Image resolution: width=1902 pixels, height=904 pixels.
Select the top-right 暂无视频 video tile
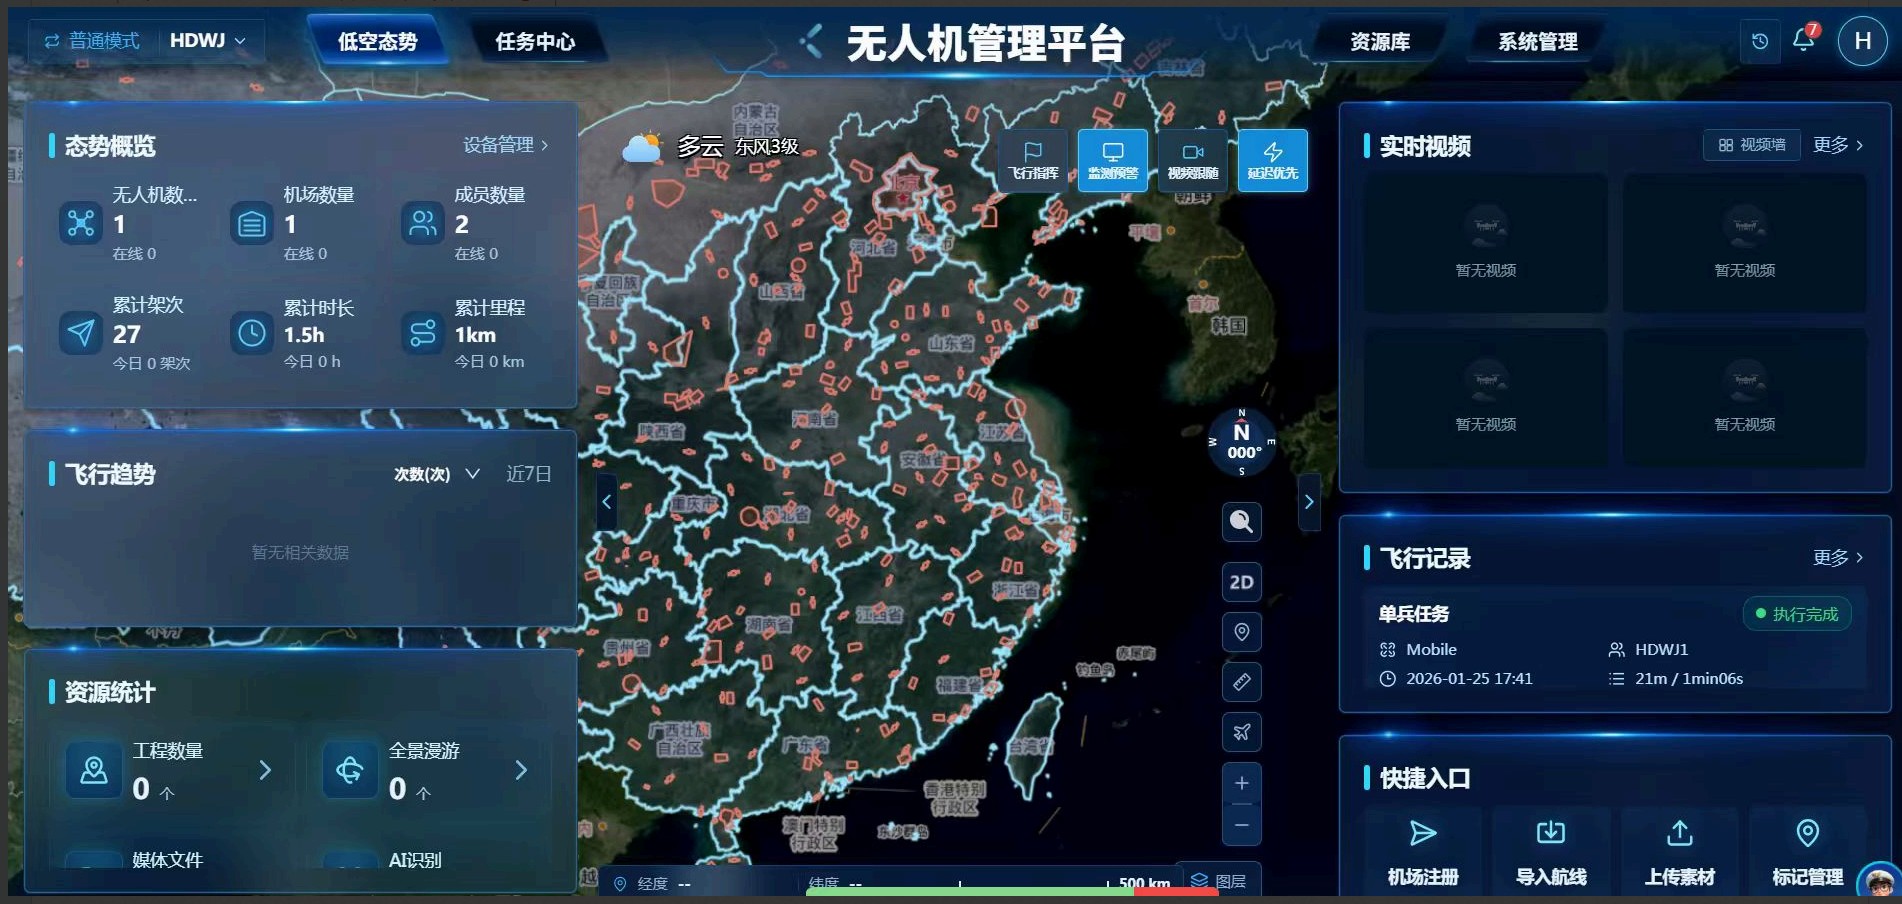pos(1744,243)
